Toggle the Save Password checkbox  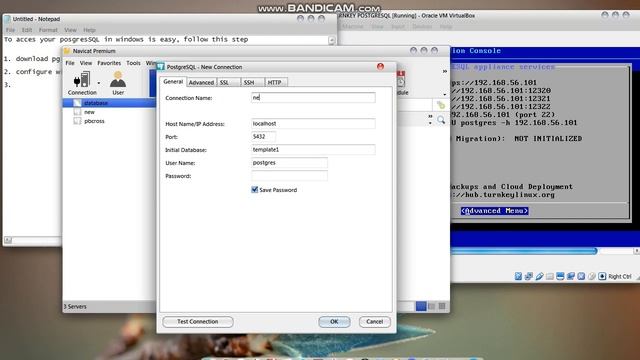point(255,189)
